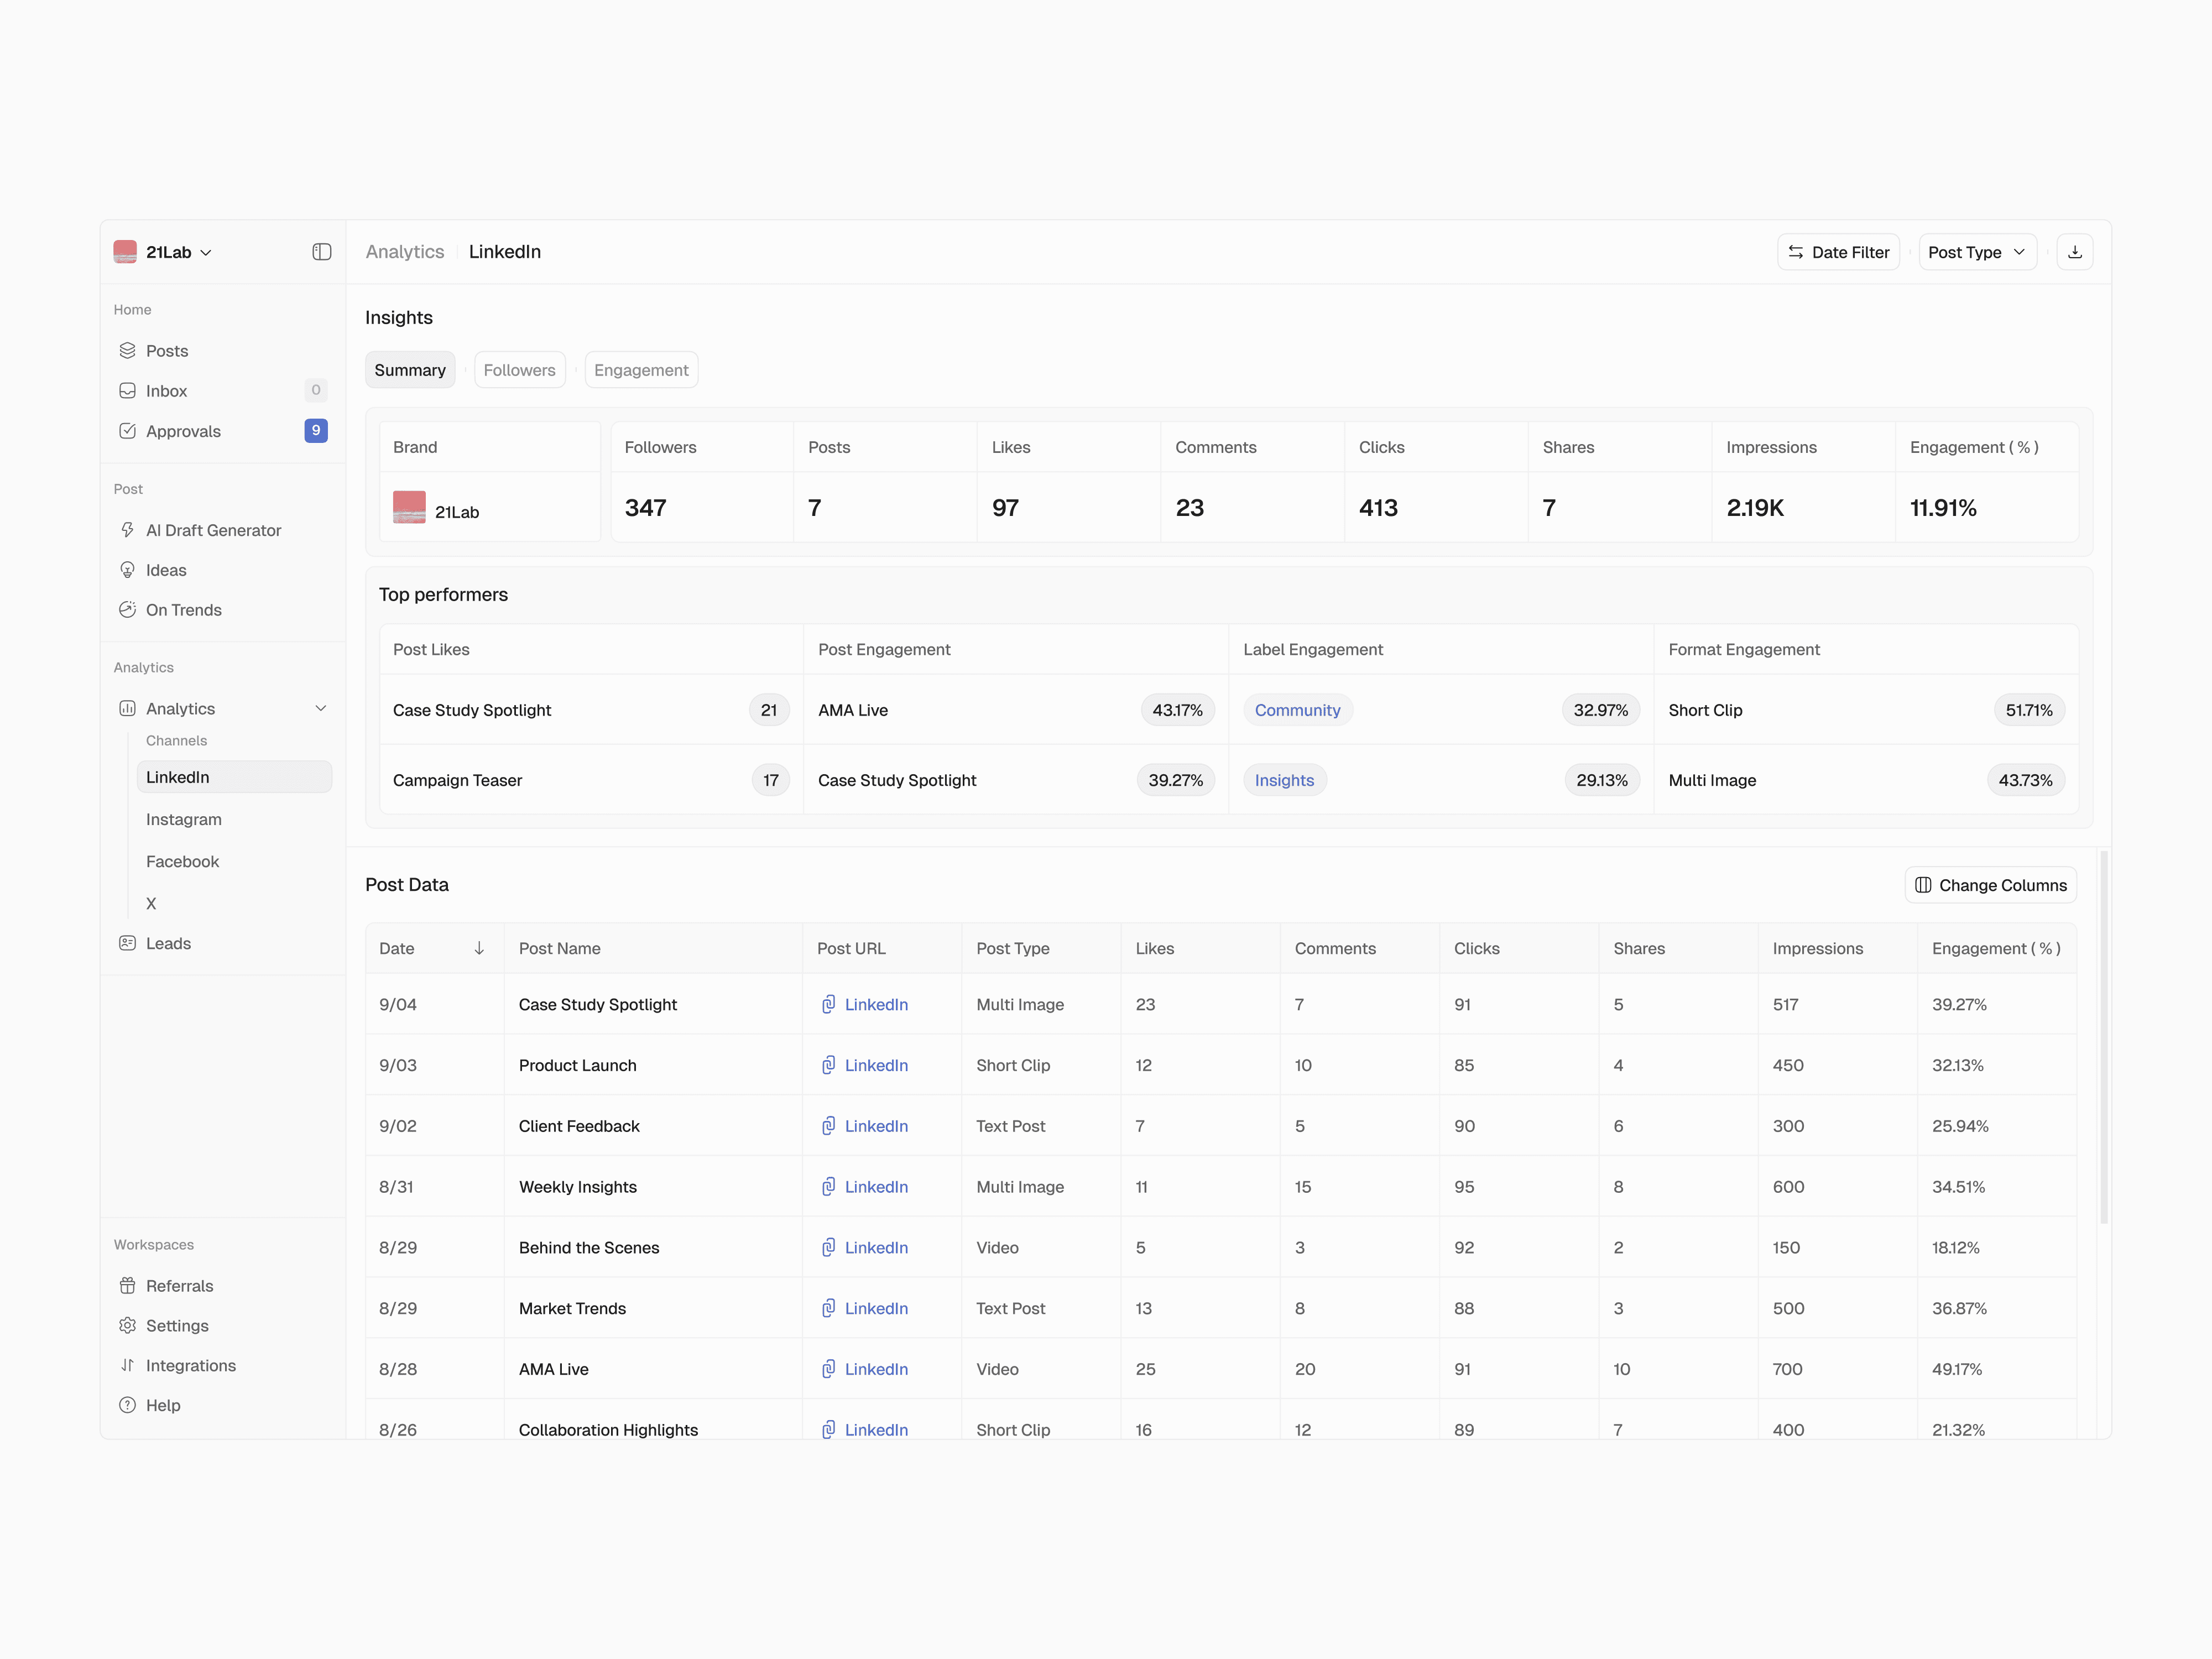2212x1659 pixels.
Task: Click the Integrations arrows icon
Action: coord(127,1365)
